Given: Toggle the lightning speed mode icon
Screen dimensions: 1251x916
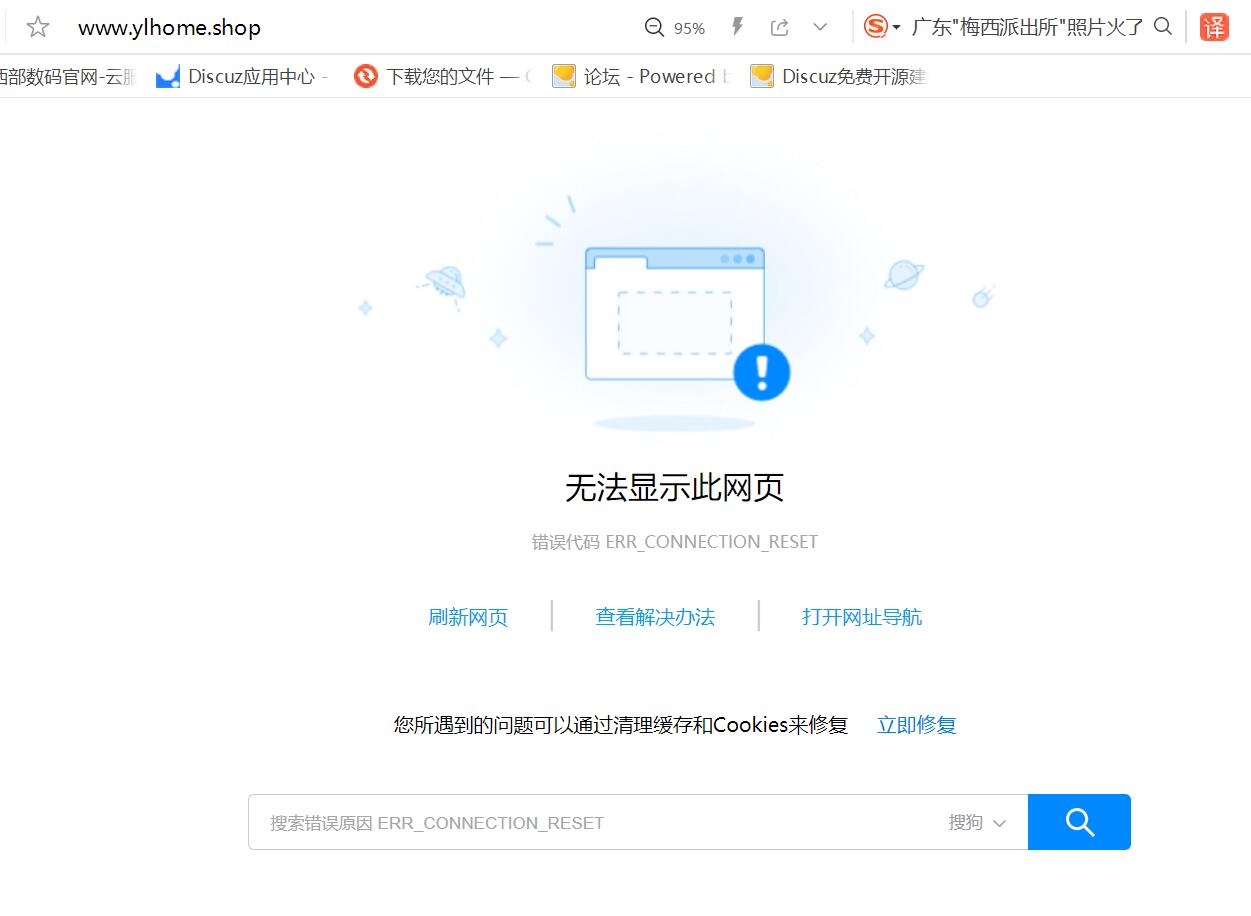Looking at the screenshot, I should pyautogui.click(x=737, y=27).
